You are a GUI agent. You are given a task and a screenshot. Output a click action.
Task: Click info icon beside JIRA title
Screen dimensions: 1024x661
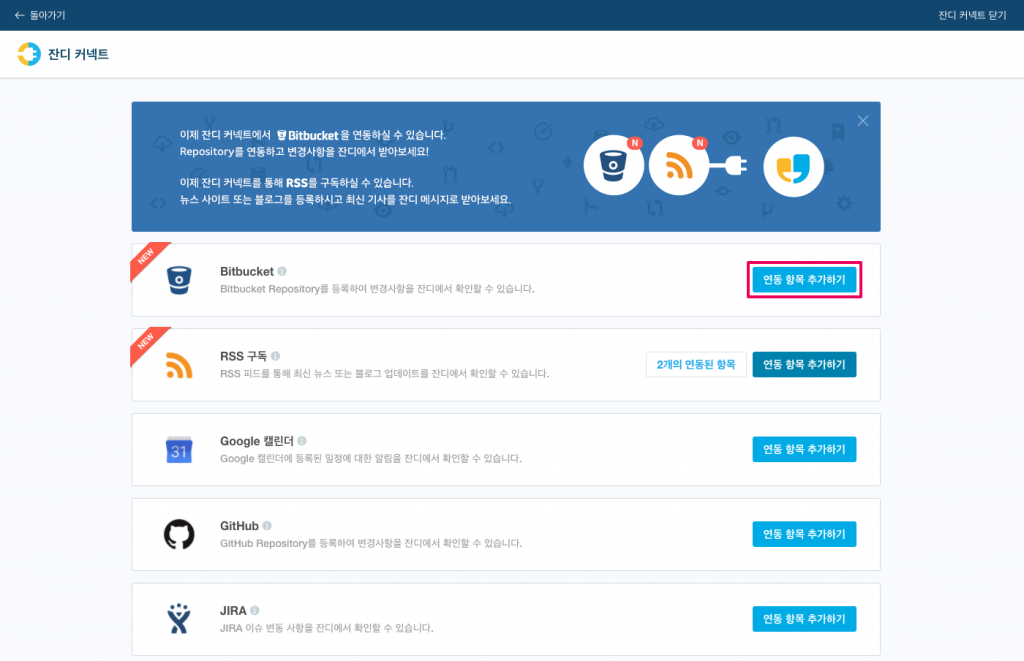[x=255, y=610]
